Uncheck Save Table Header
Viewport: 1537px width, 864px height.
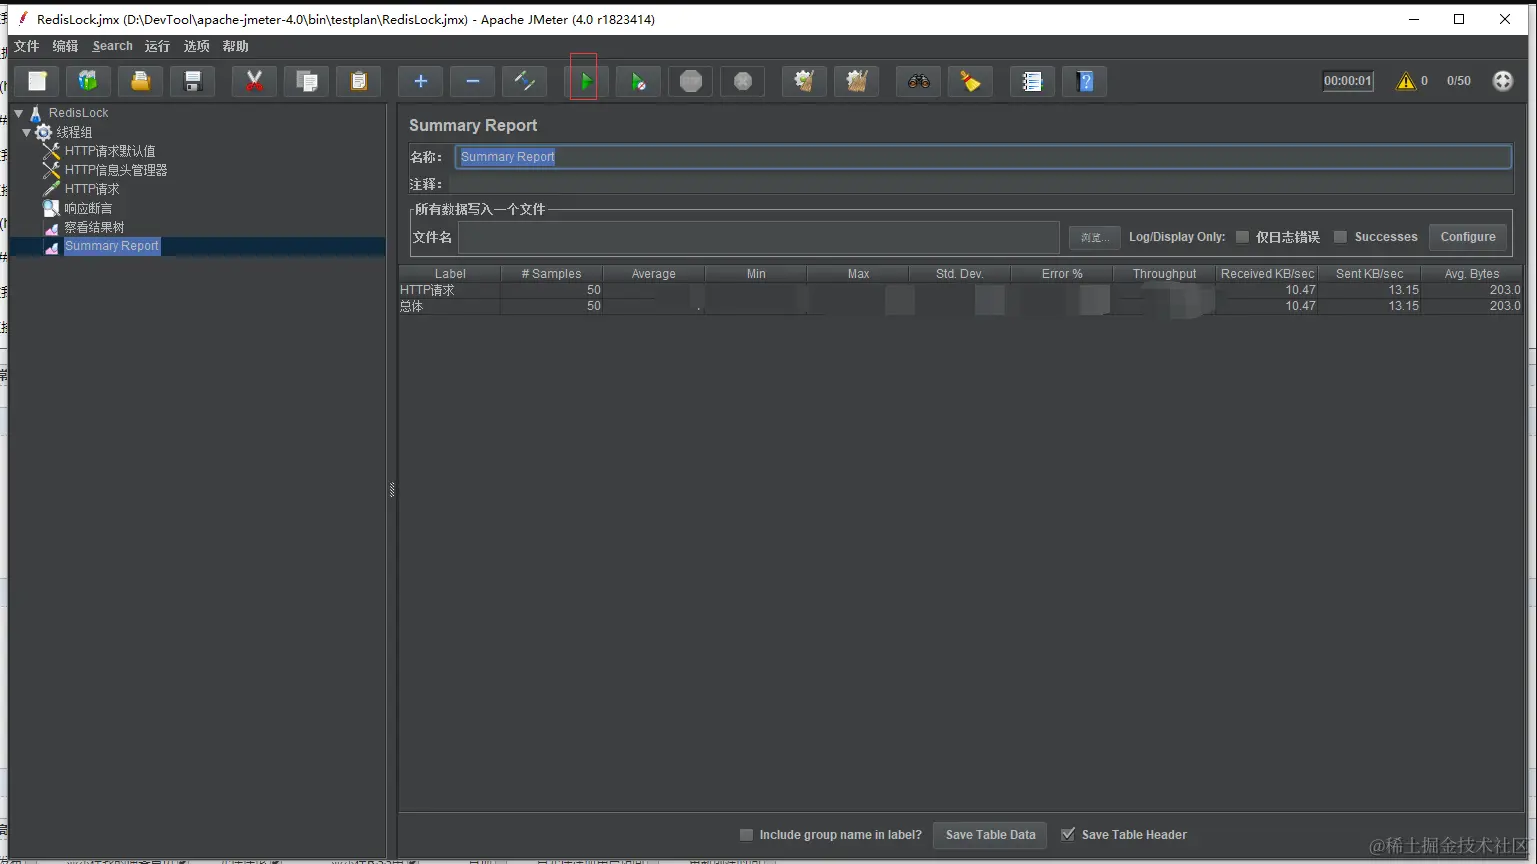coord(1068,835)
